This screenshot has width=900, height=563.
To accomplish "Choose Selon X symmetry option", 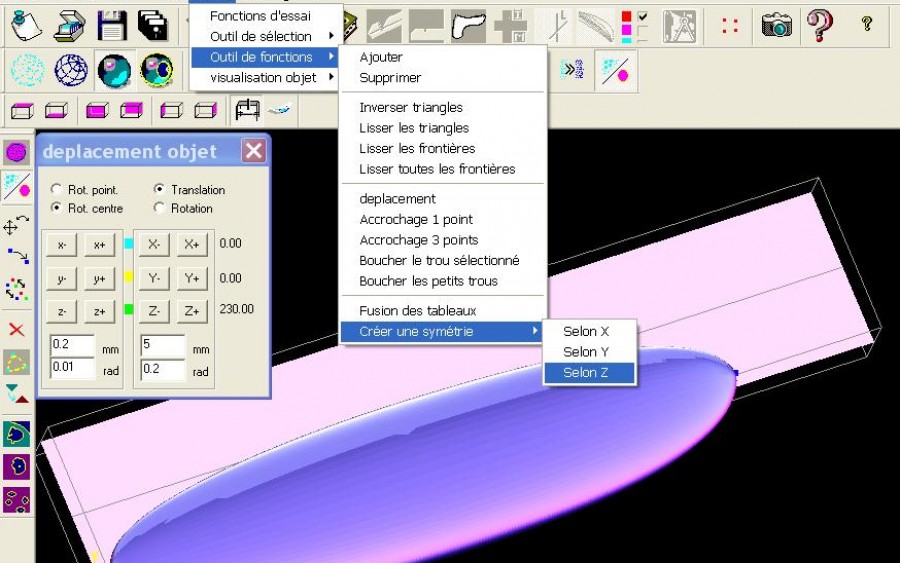I will tap(589, 331).
